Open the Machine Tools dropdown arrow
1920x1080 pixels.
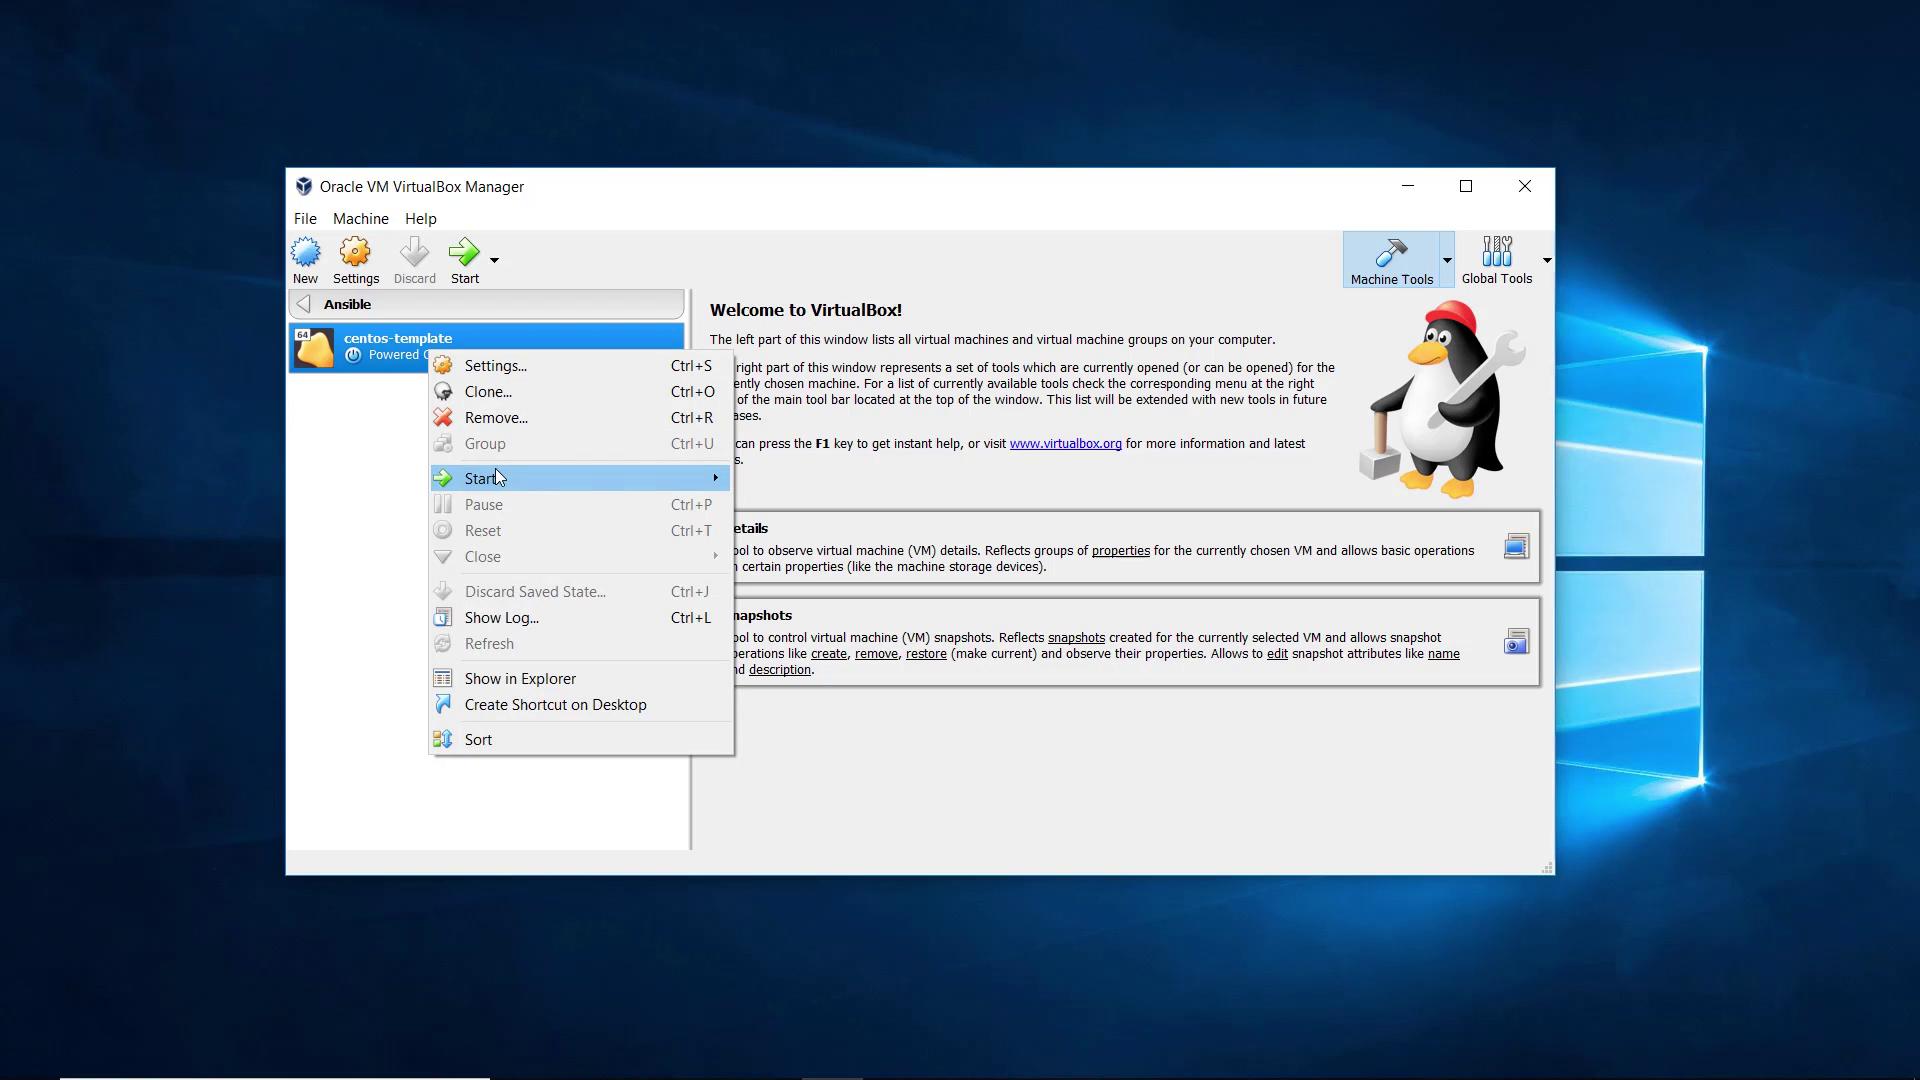[1447, 260]
